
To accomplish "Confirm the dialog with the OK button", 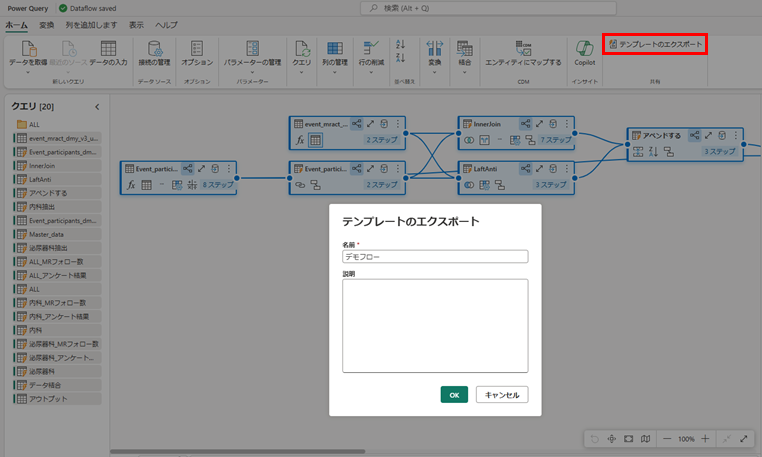I will (x=454, y=395).
